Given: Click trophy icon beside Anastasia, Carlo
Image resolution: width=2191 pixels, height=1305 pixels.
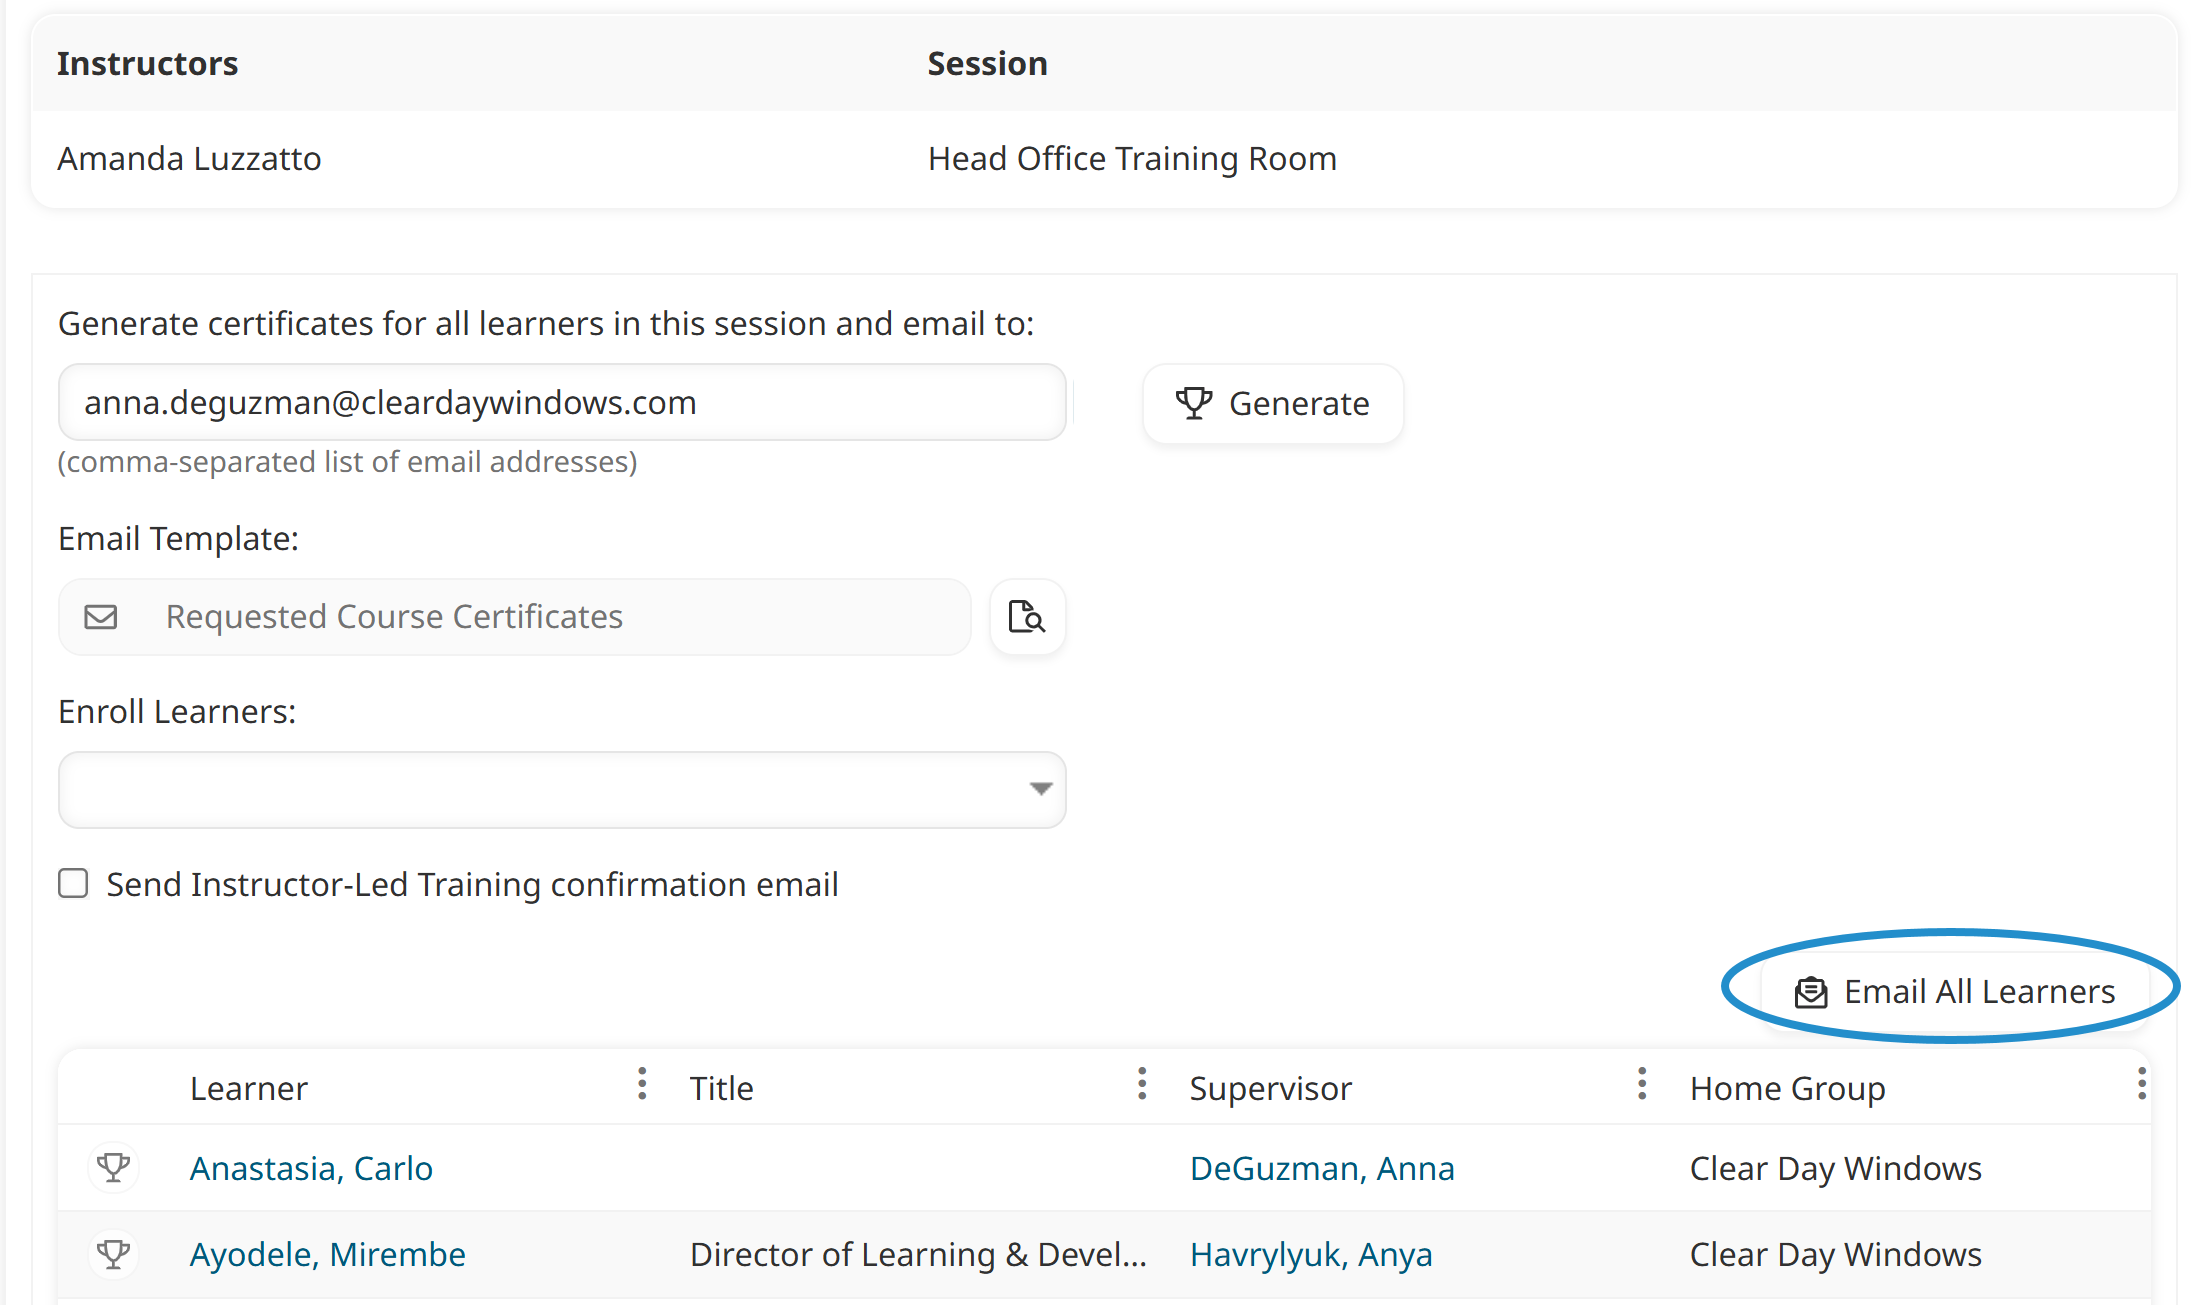Looking at the screenshot, I should point(114,1167).
